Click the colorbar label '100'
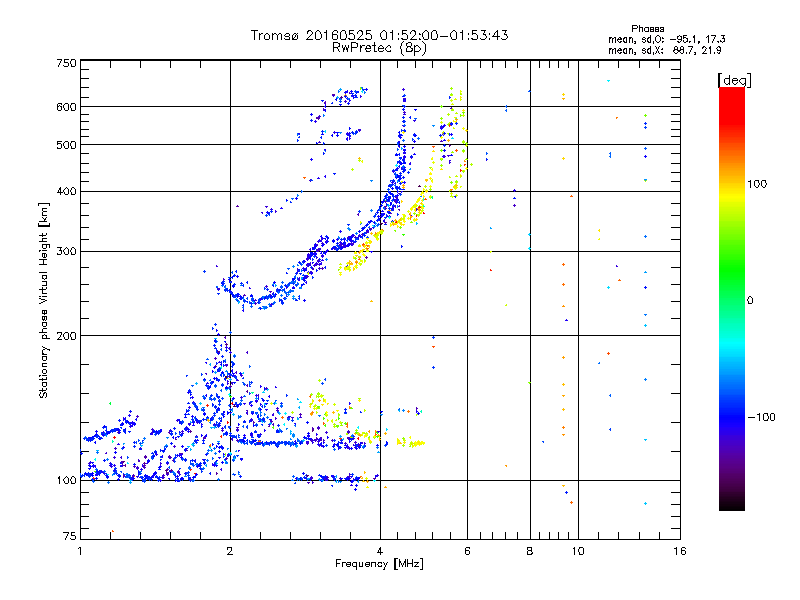Viewport: 800px width, 600px height. pos(757,184)
